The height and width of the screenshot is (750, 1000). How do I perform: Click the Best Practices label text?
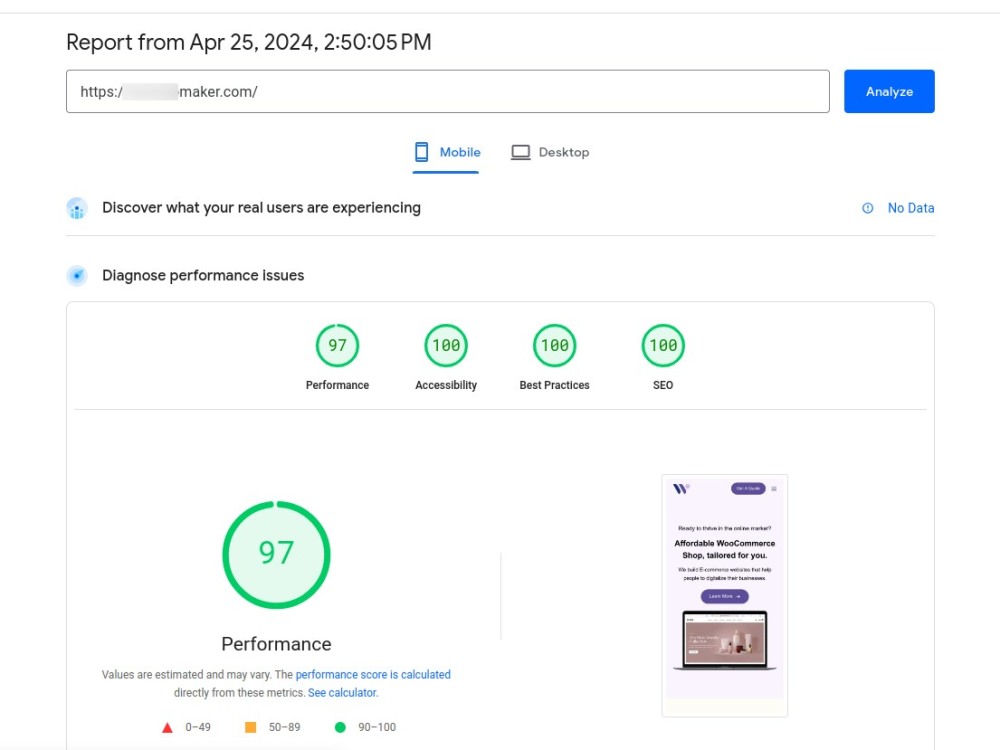(x=554, y=385)
